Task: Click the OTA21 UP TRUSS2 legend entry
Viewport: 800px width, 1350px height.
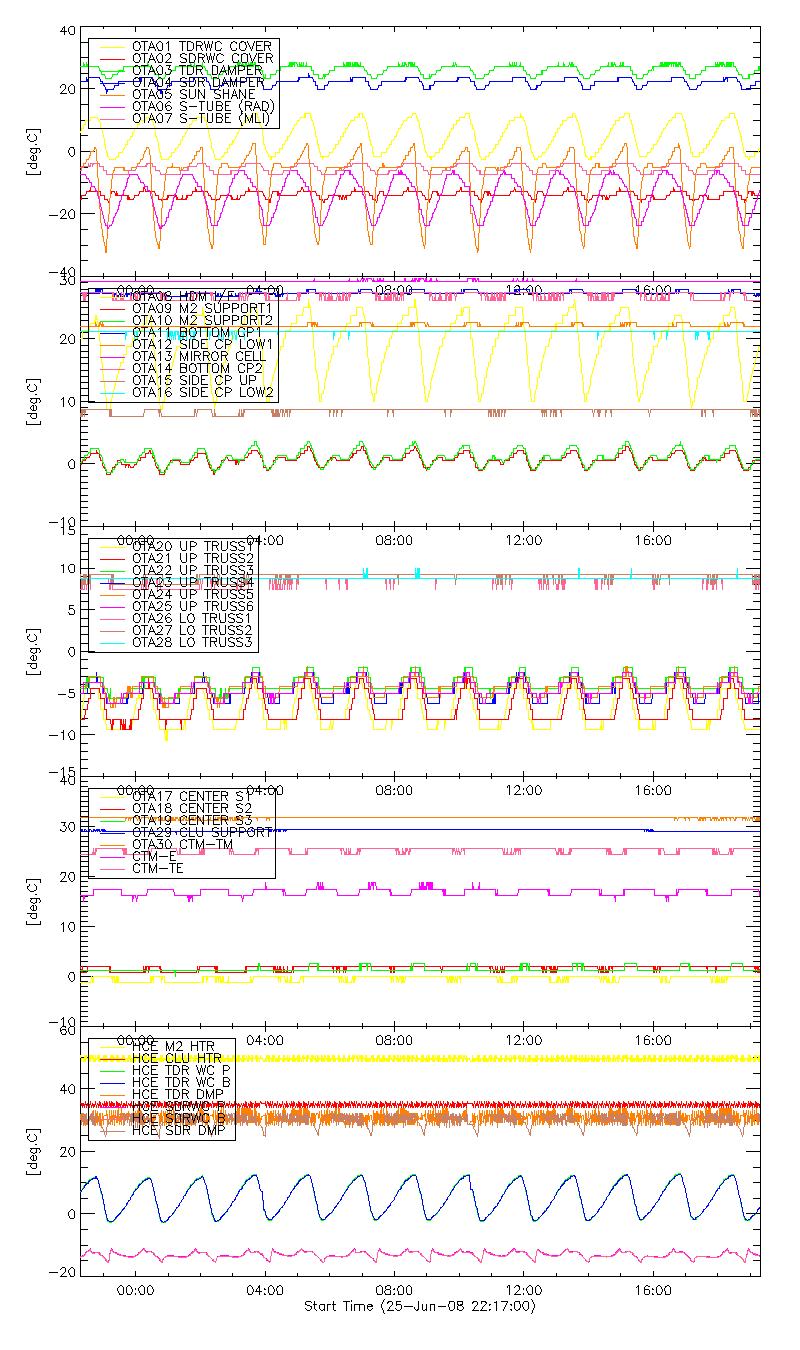Action: 193,558
